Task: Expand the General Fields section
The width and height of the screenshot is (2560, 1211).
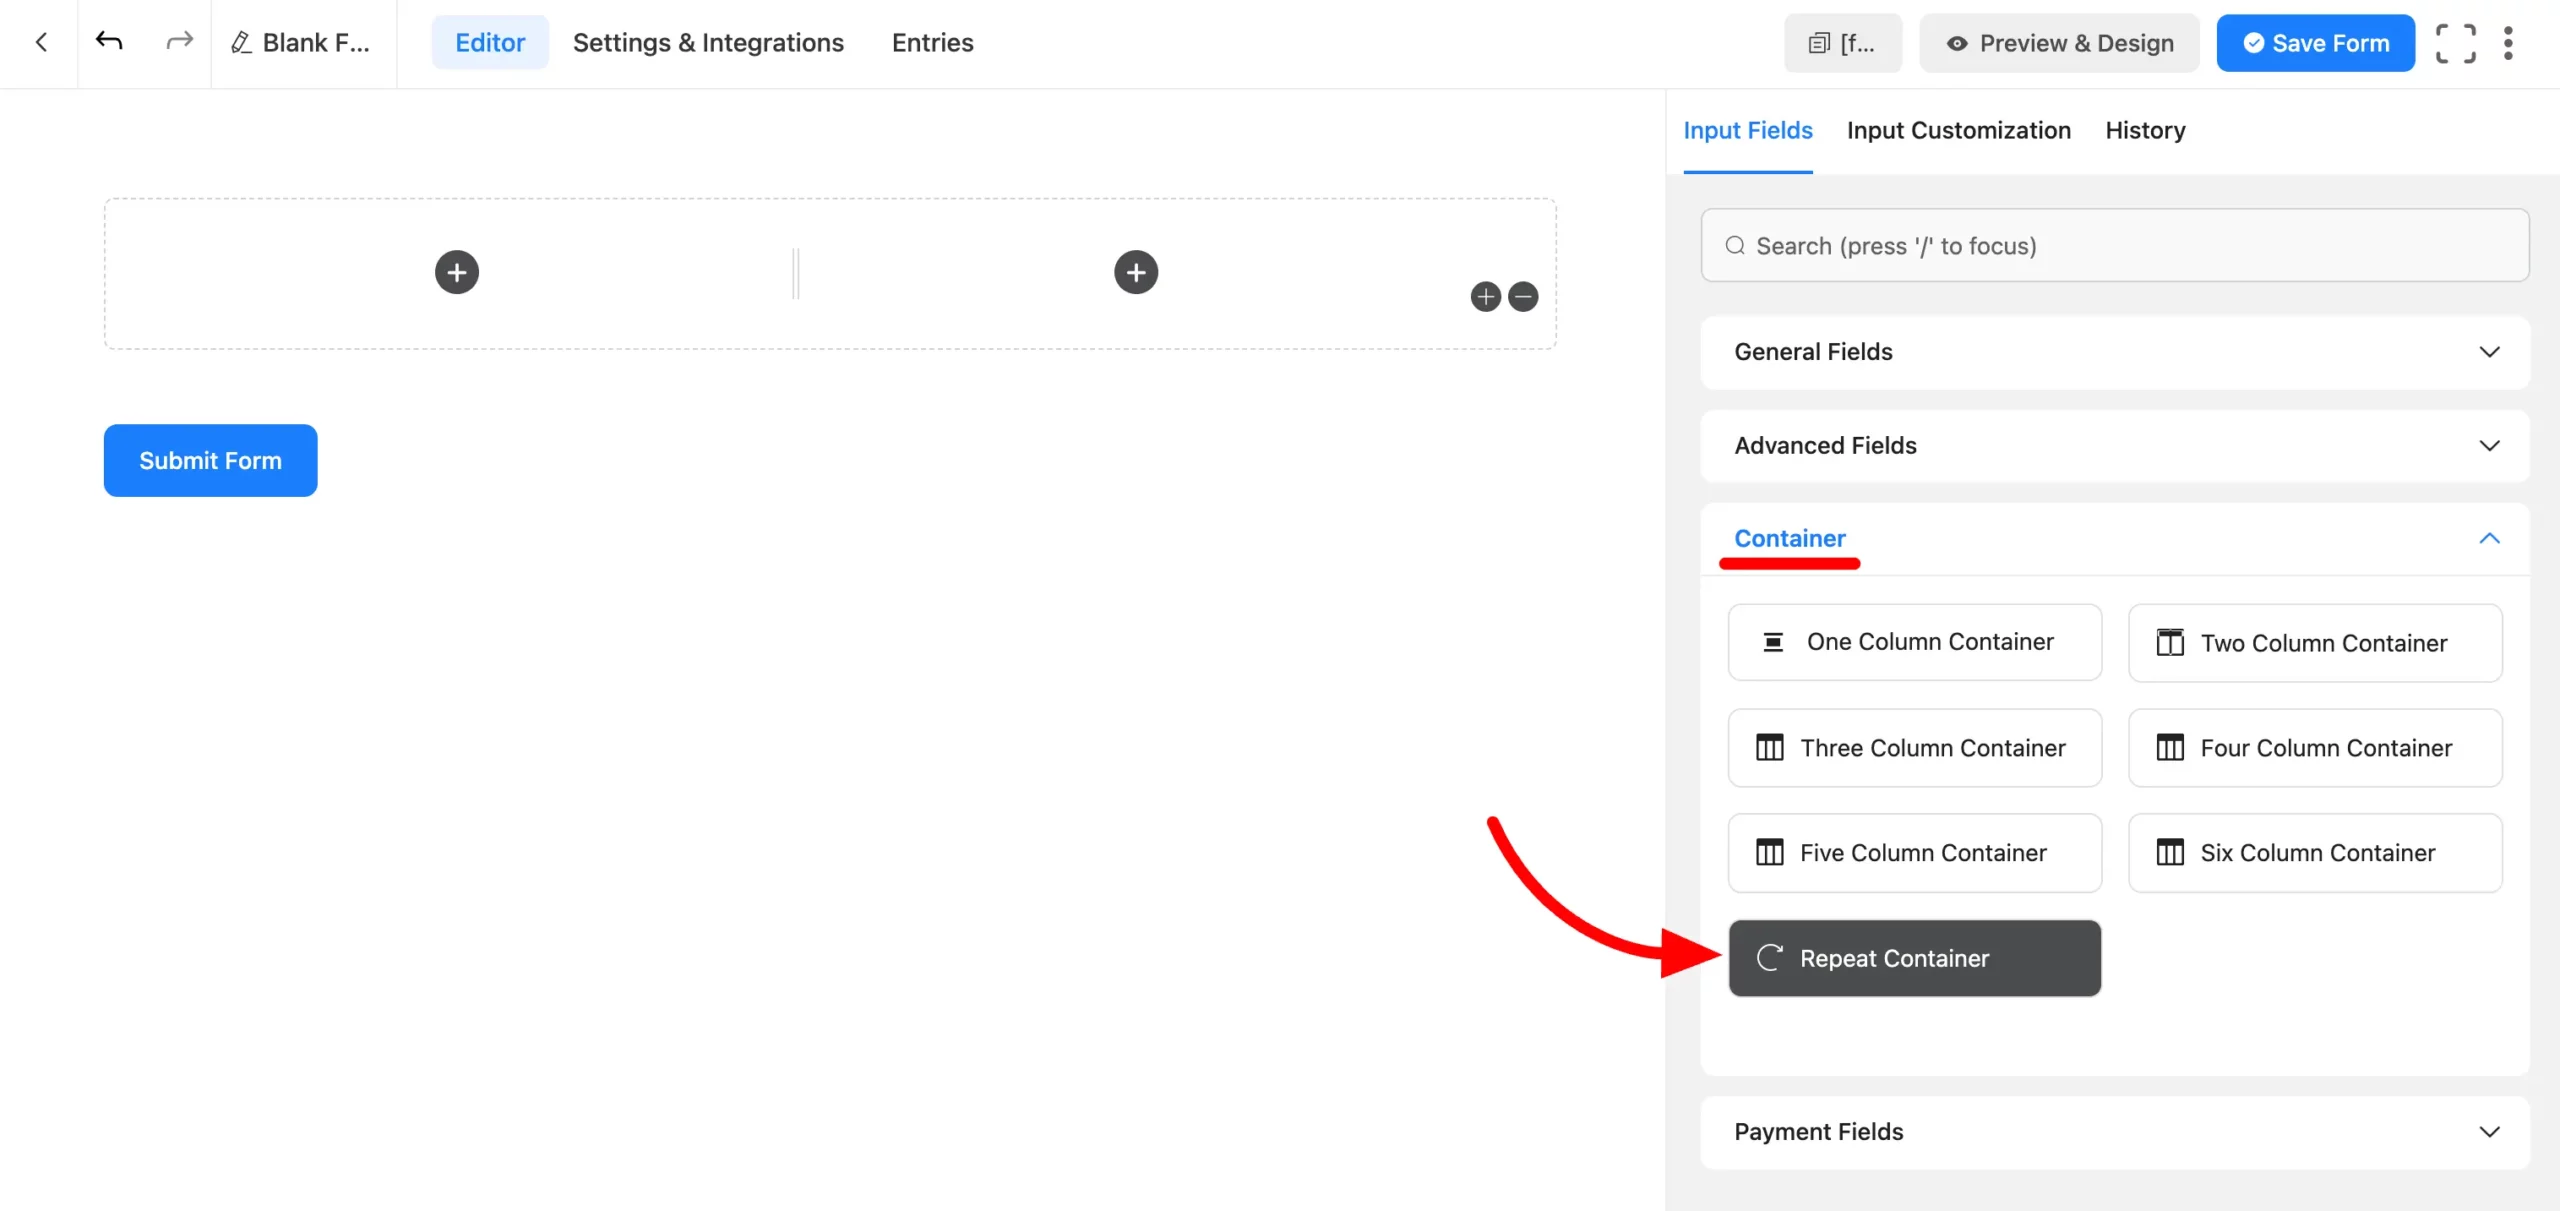Action: tap(2114, 352)
